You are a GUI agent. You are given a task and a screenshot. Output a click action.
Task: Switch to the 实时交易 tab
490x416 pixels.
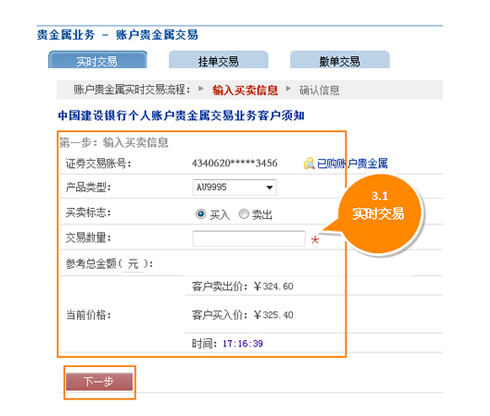tap(97, 60)
